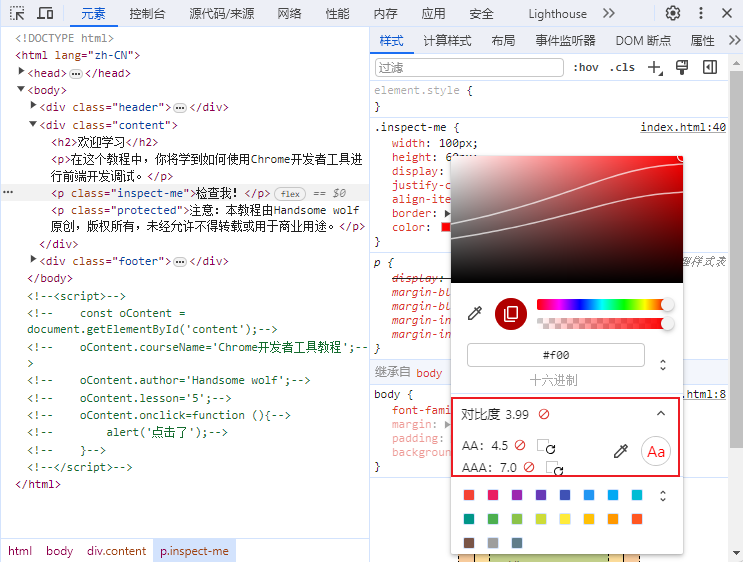Collapse the contrast ratio section
743x562 pixels.
661,414
